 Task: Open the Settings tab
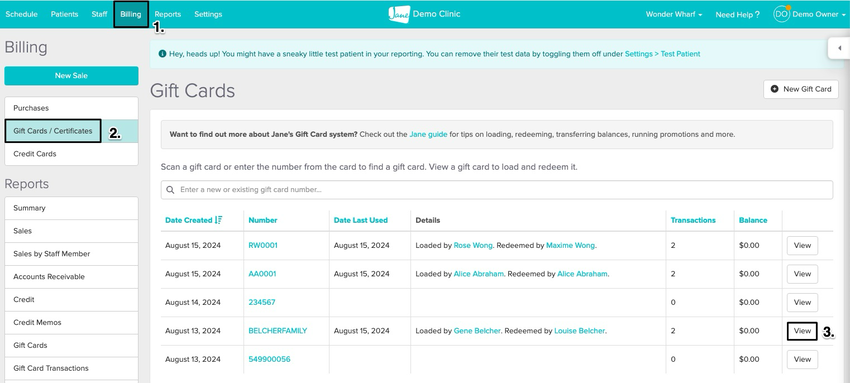208,14
